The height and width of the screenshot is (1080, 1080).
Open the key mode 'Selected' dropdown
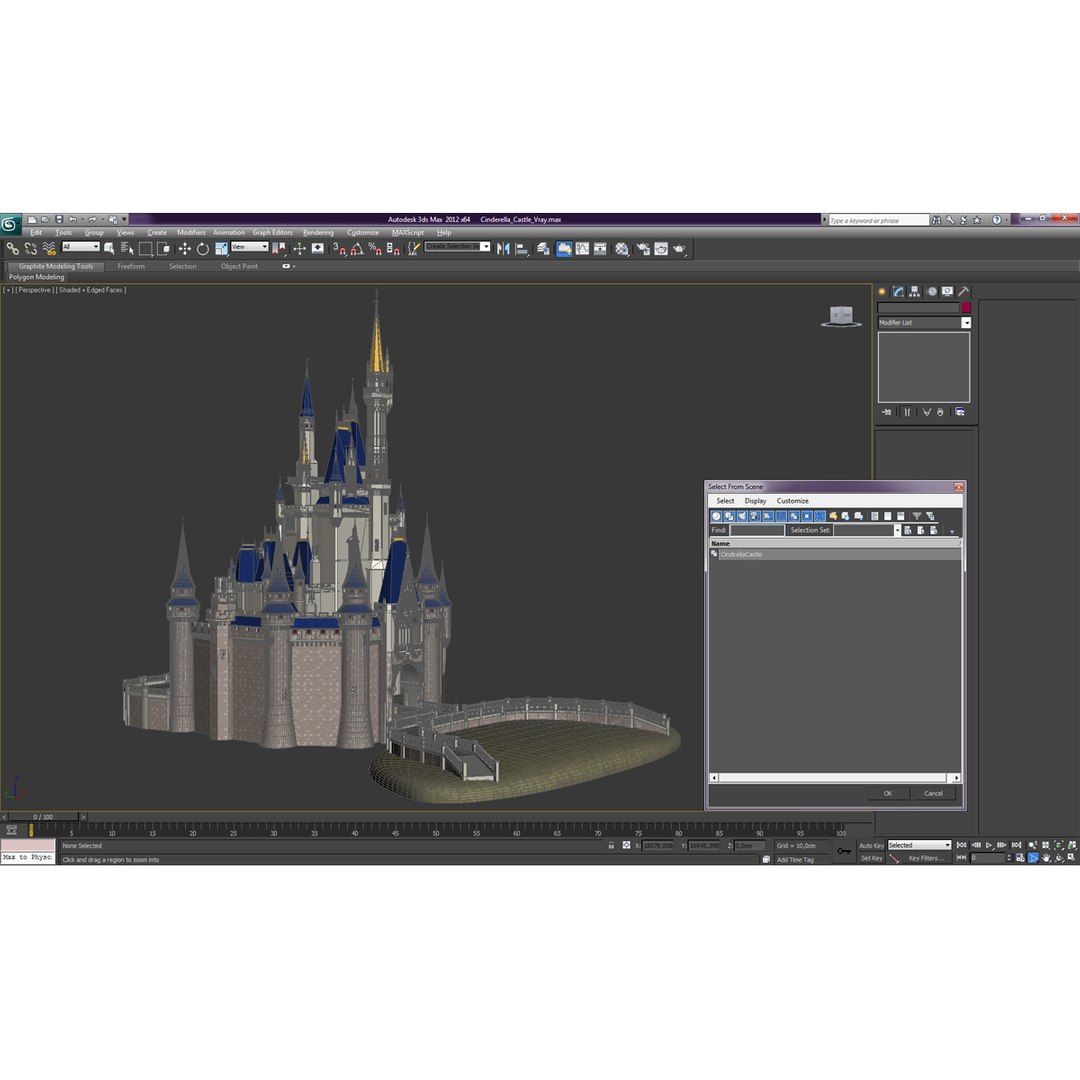point(919,845)
